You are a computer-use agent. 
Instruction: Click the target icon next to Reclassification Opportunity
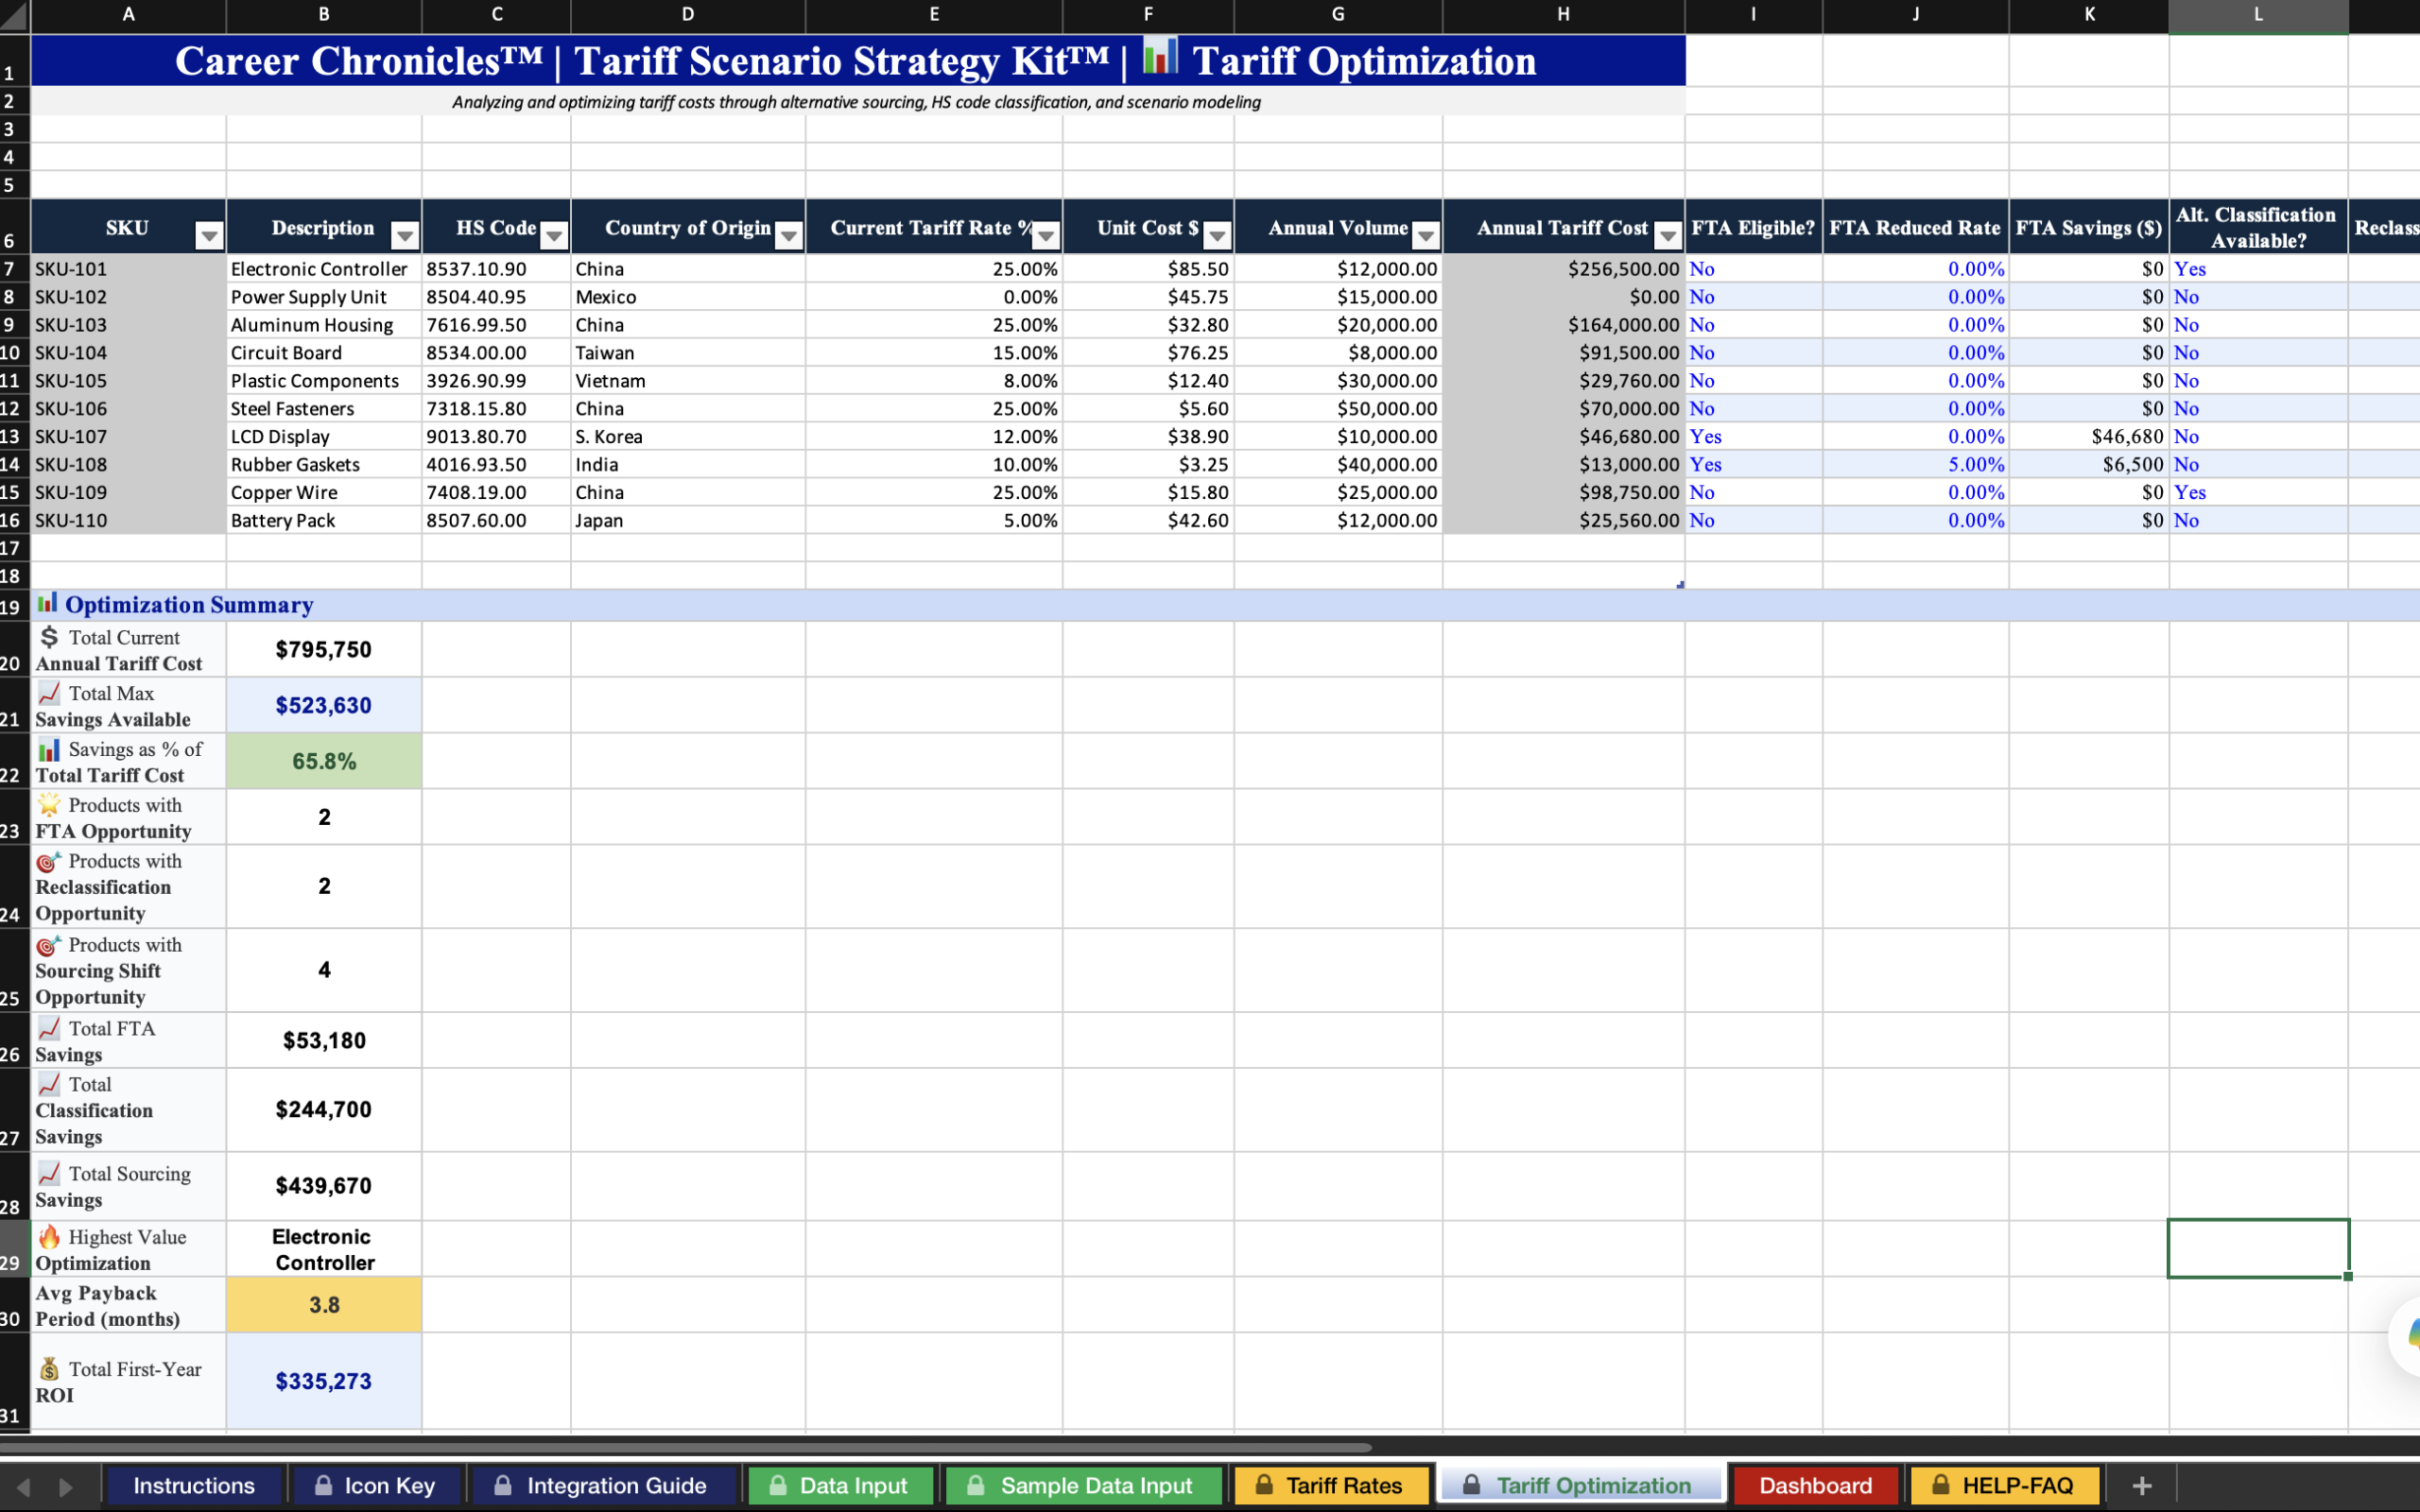49,861
